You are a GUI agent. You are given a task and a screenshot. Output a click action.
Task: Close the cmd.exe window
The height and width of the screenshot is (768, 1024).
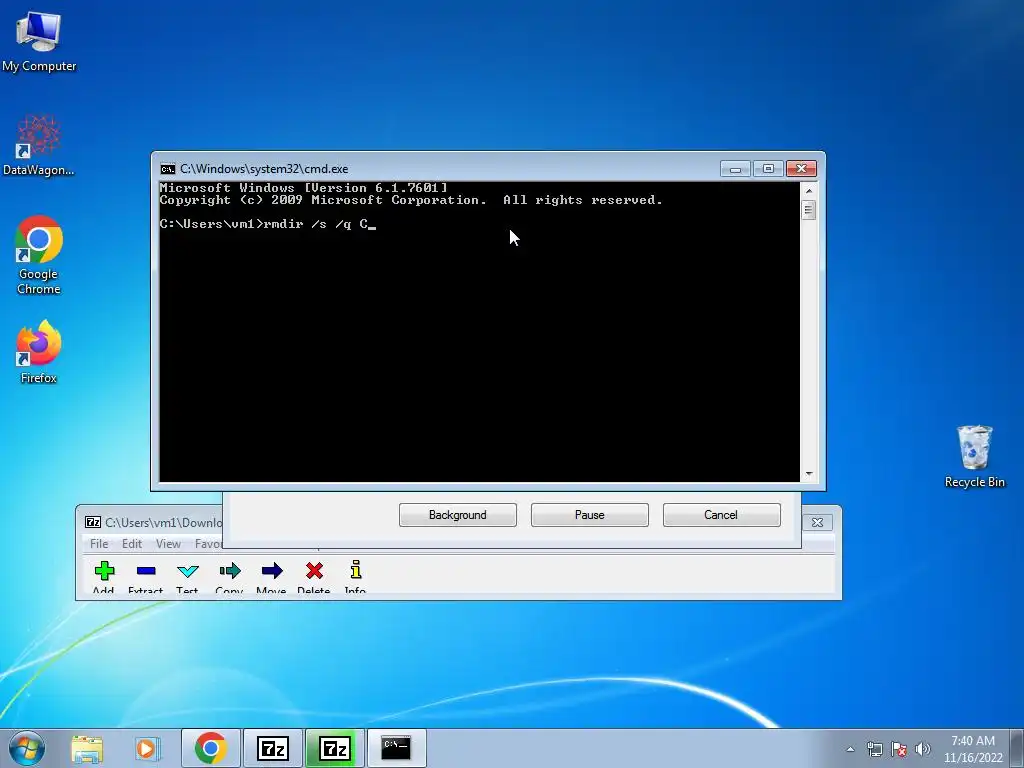coord(801,169)
